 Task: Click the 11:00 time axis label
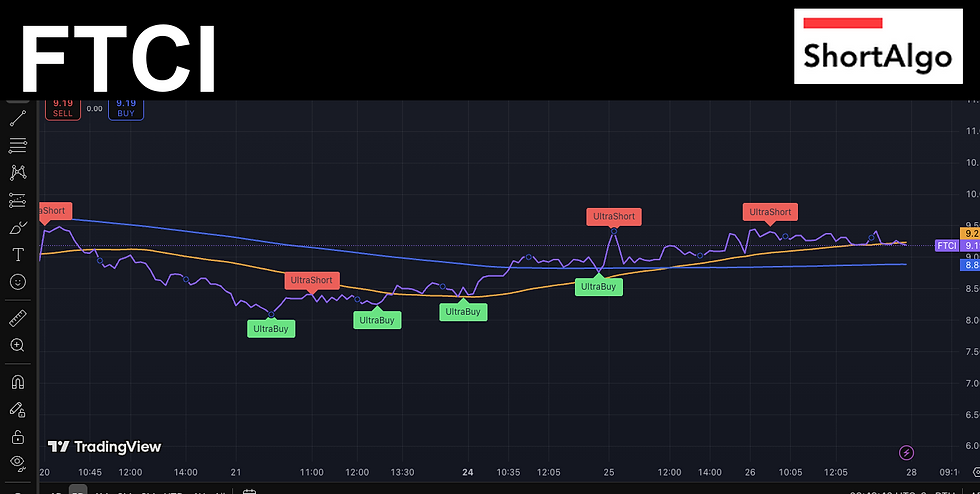312,472
